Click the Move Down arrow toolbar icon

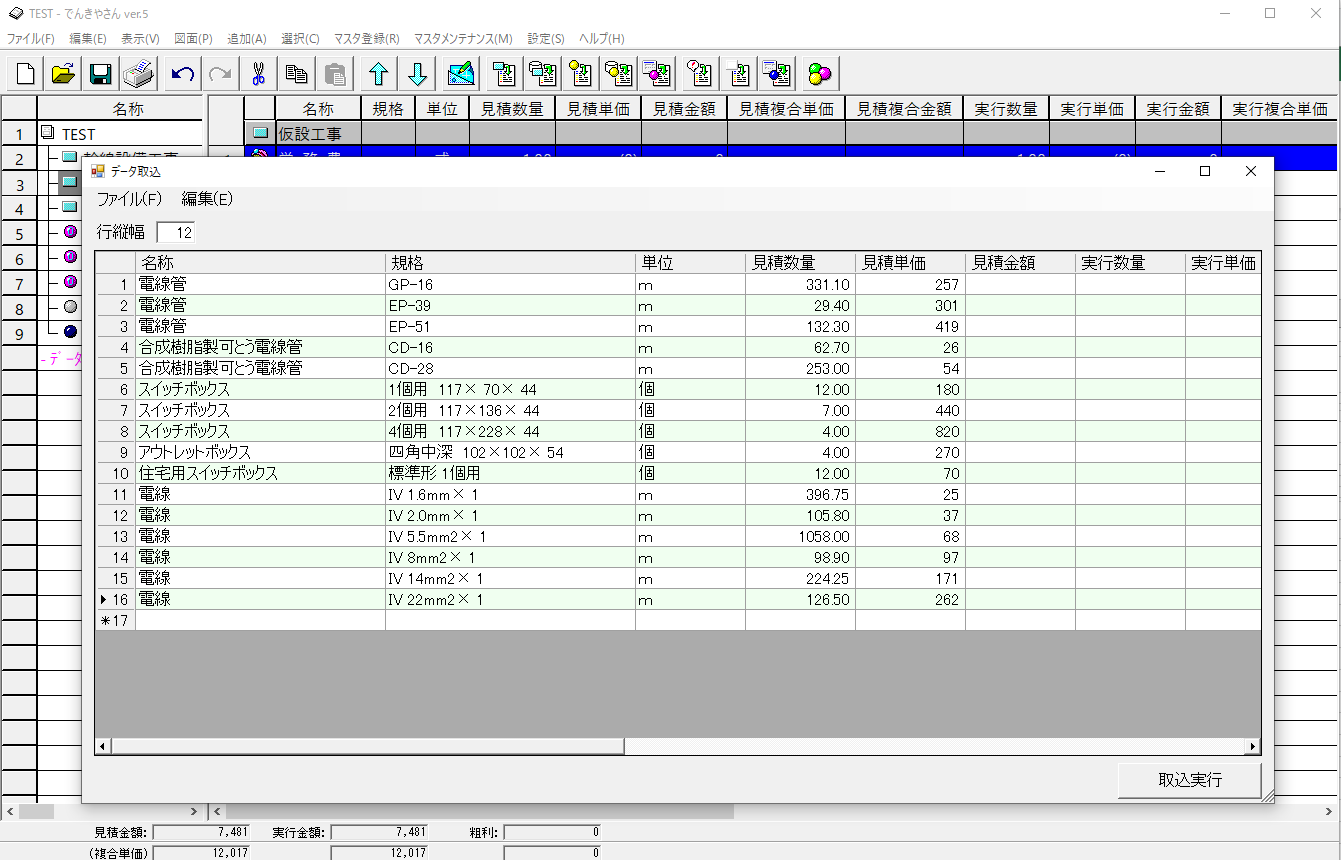tap(417, 74)
